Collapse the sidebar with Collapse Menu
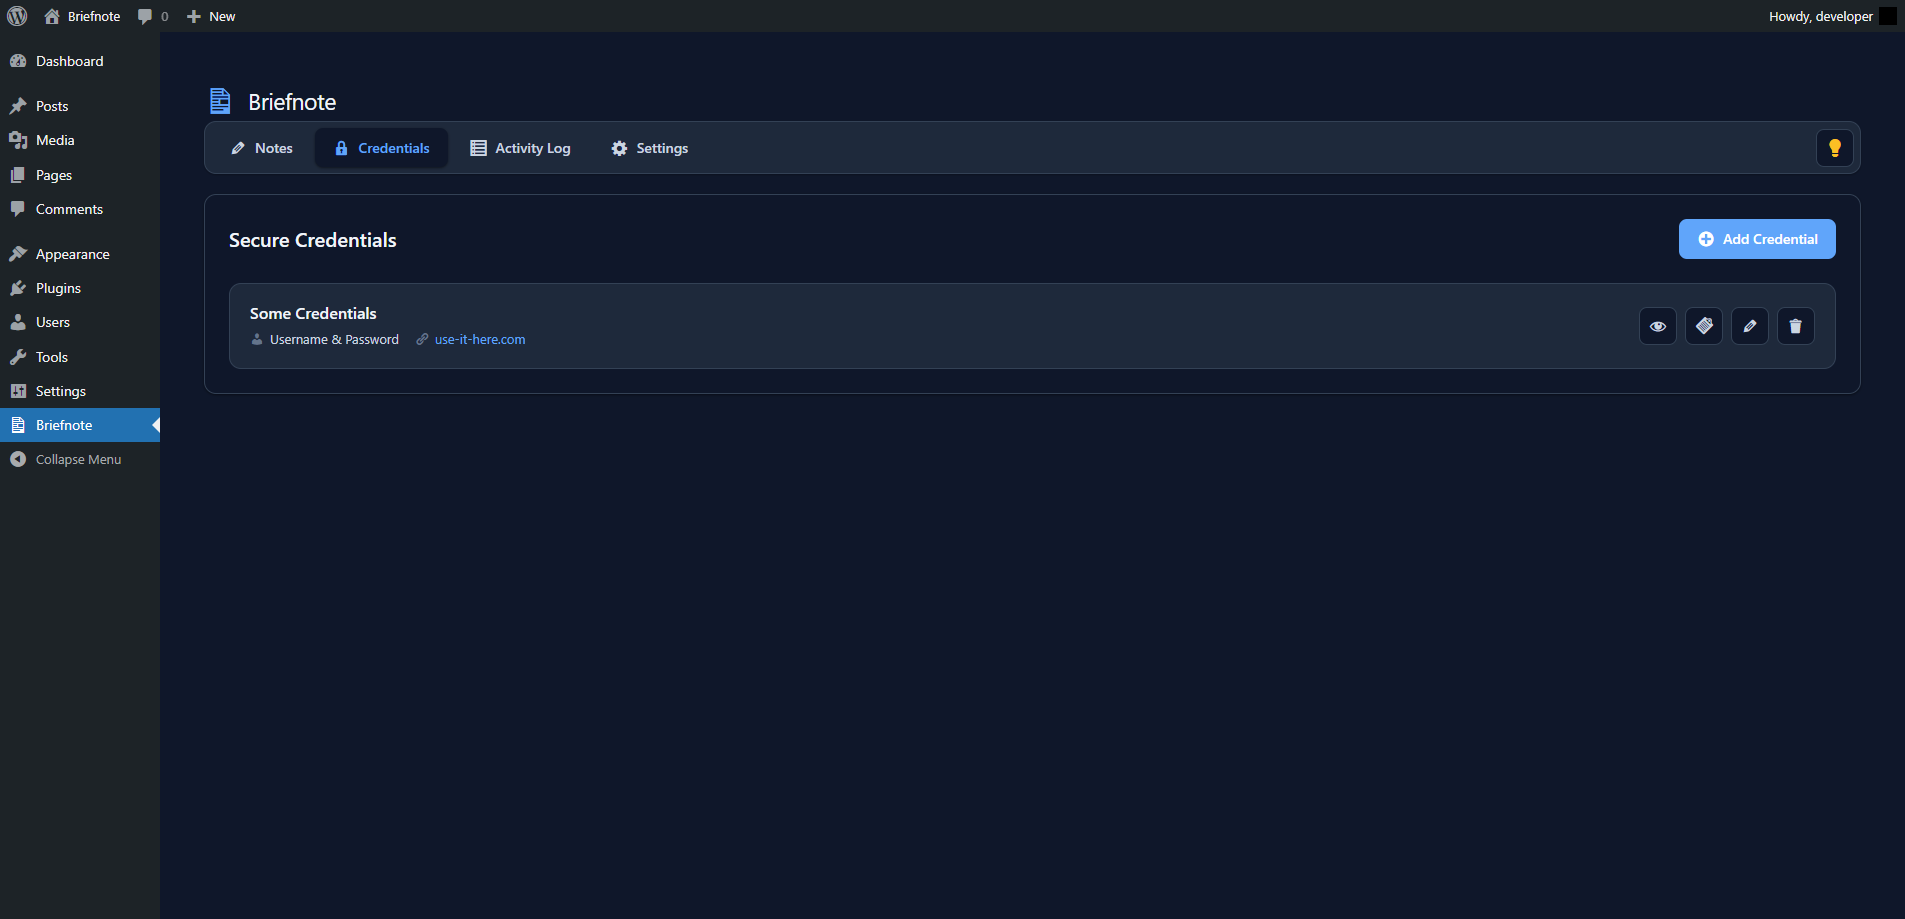Viewport: 1905px width, 919px height. tap(80, 459)
